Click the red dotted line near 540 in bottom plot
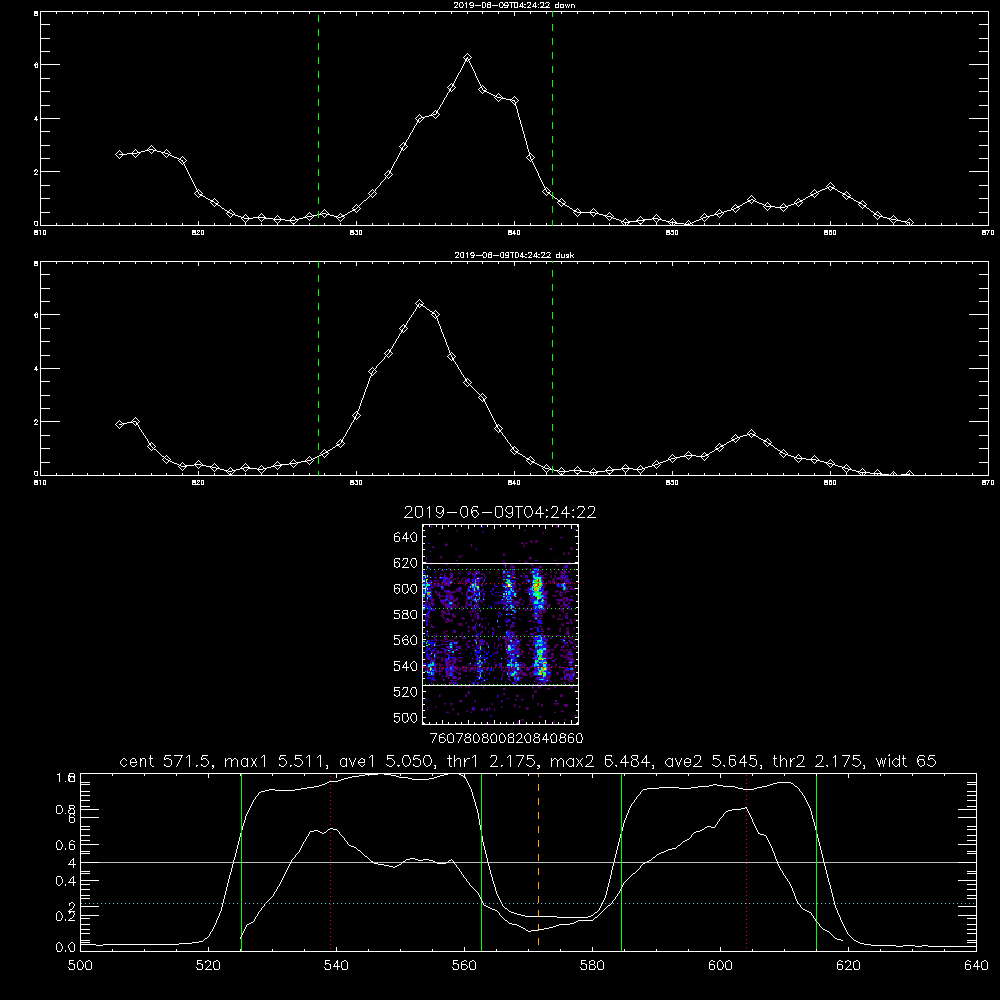The image size is (1000, 1000). (330, 864)
